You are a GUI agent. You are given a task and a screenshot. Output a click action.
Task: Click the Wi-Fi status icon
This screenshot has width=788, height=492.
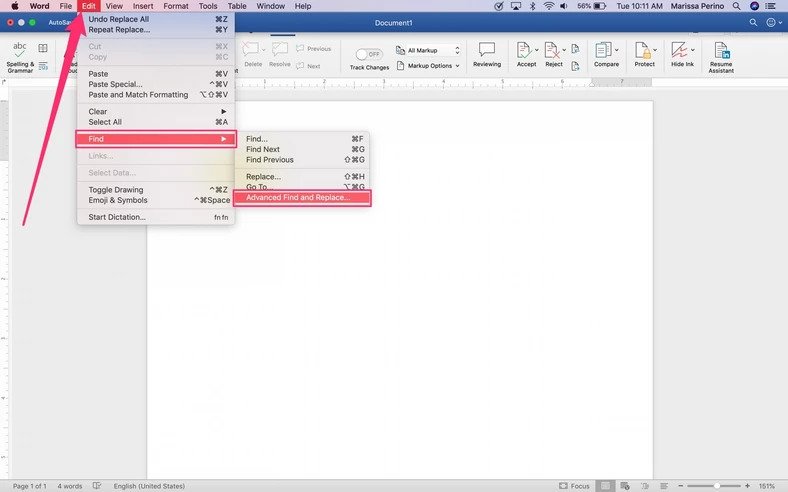(549, 6)
